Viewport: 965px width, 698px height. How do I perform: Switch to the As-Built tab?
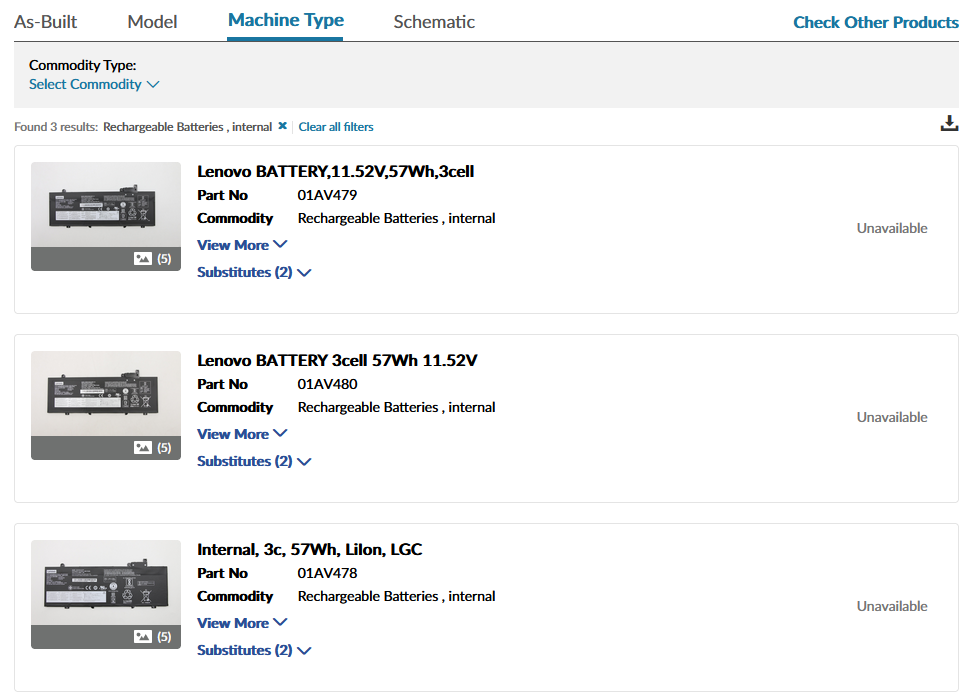point(45,22)
